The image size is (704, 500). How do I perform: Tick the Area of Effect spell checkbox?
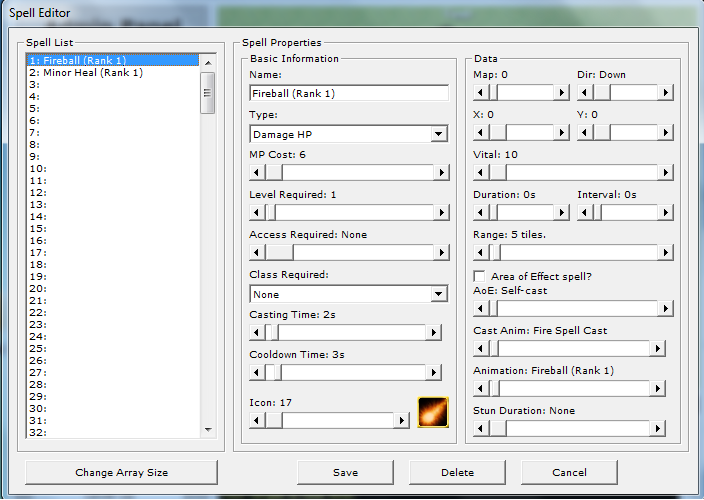[x=480, y=276]
